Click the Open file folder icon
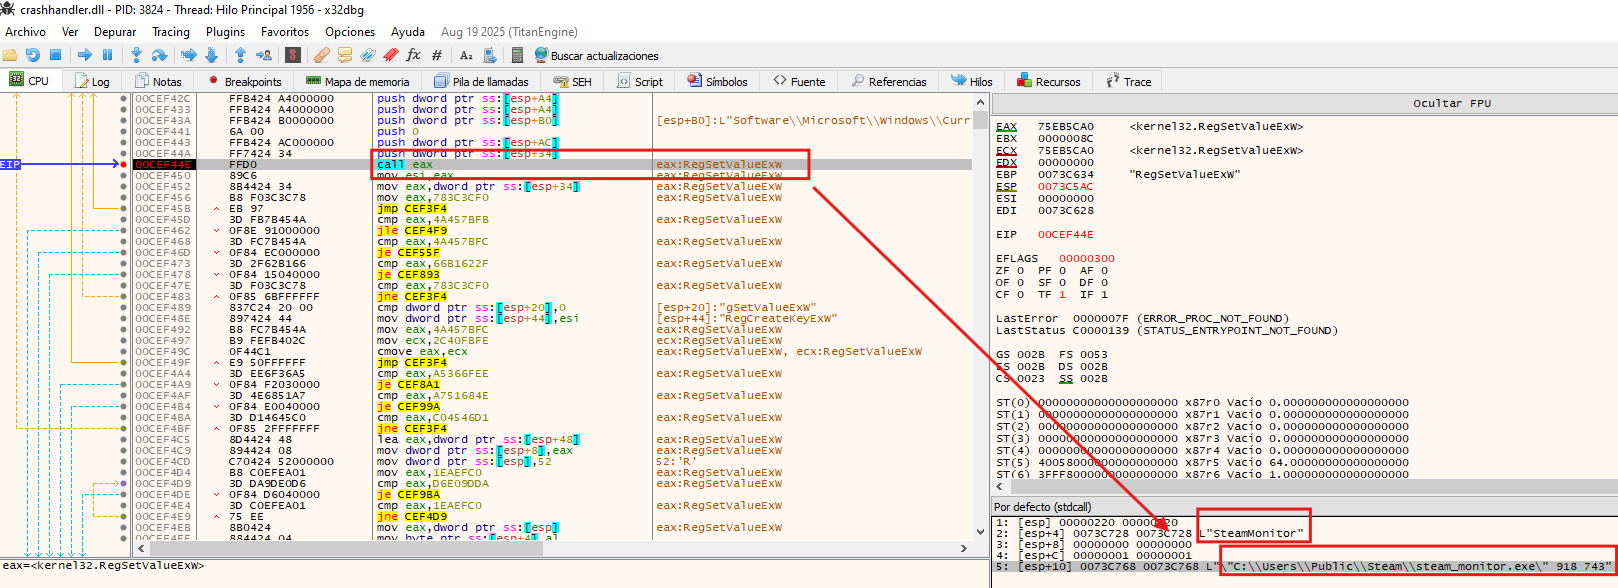The width and height of the screenshot is (1618, 588). click(x=10, y=55)
